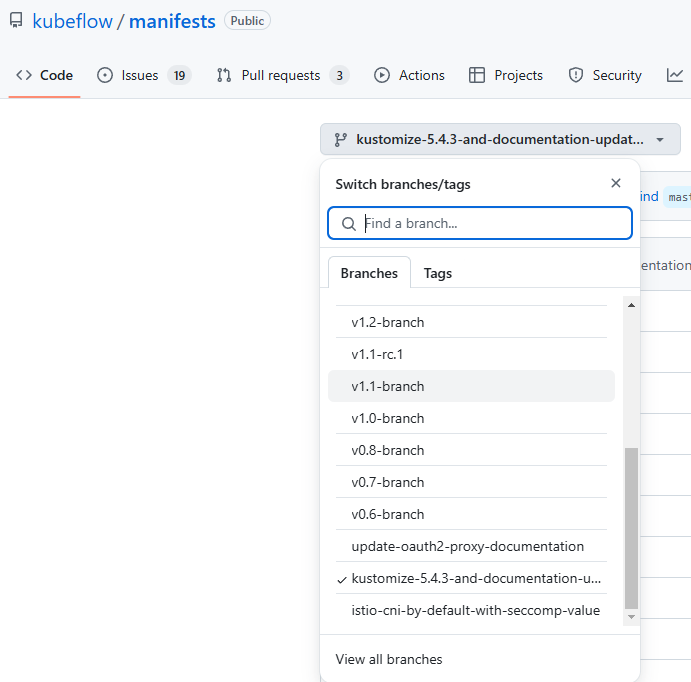
Task: Select the Code tab
Action: (44, 75)
